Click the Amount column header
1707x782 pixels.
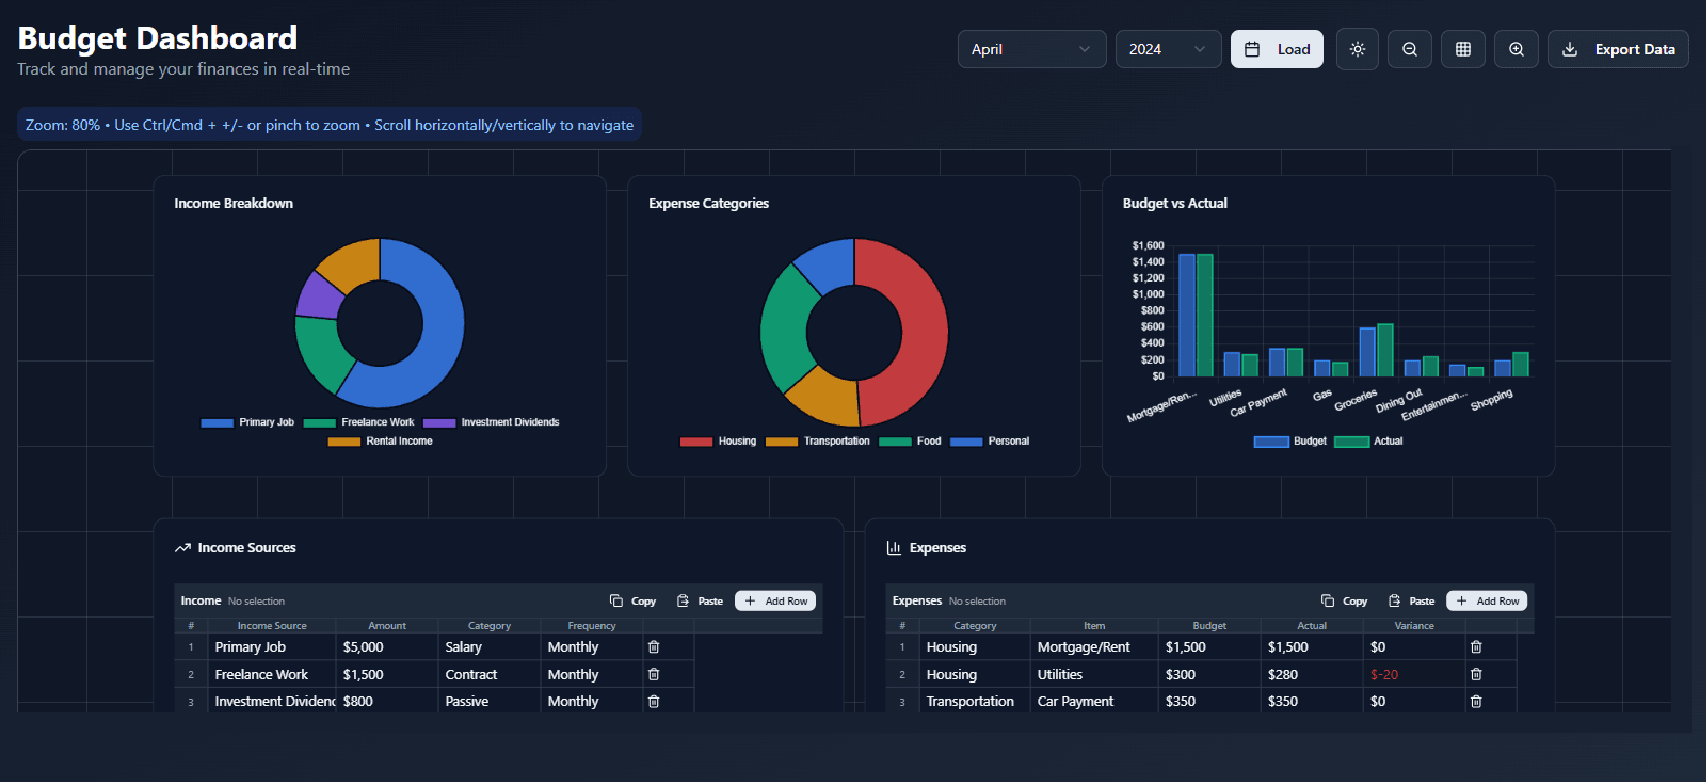pos(387,626)
